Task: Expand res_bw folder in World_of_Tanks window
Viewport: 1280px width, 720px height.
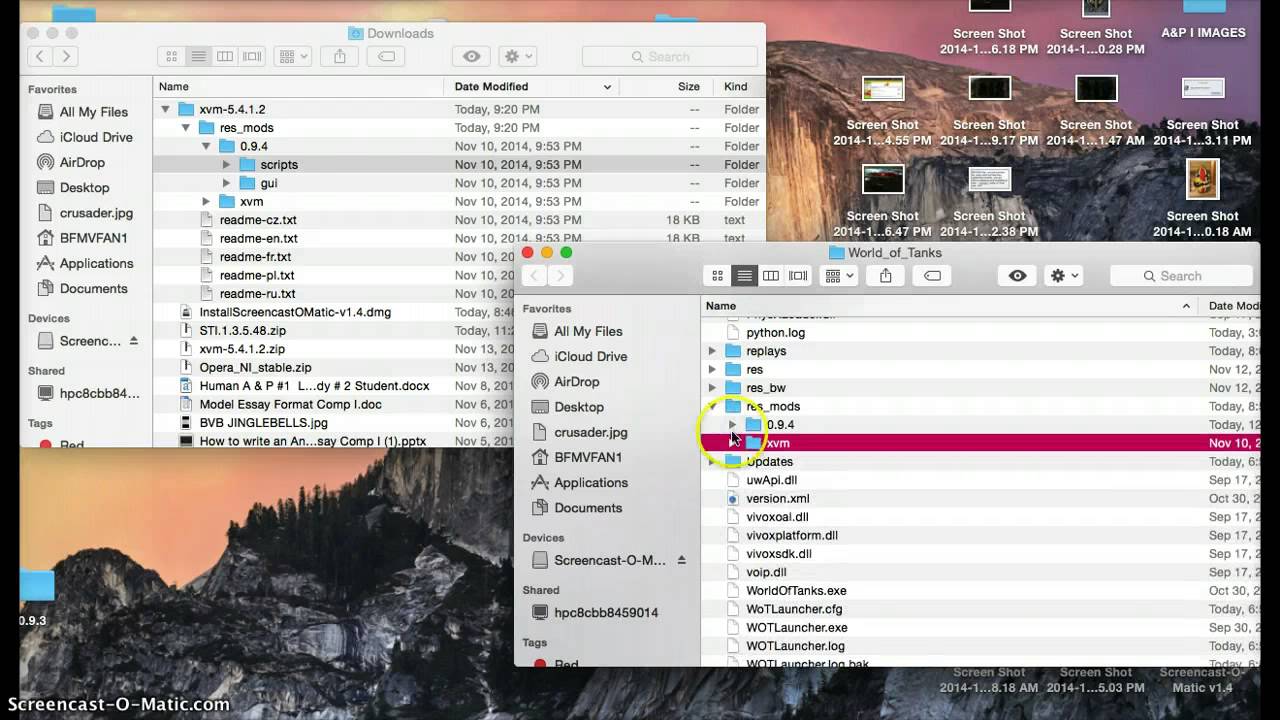Action: [x=712, y=388]
